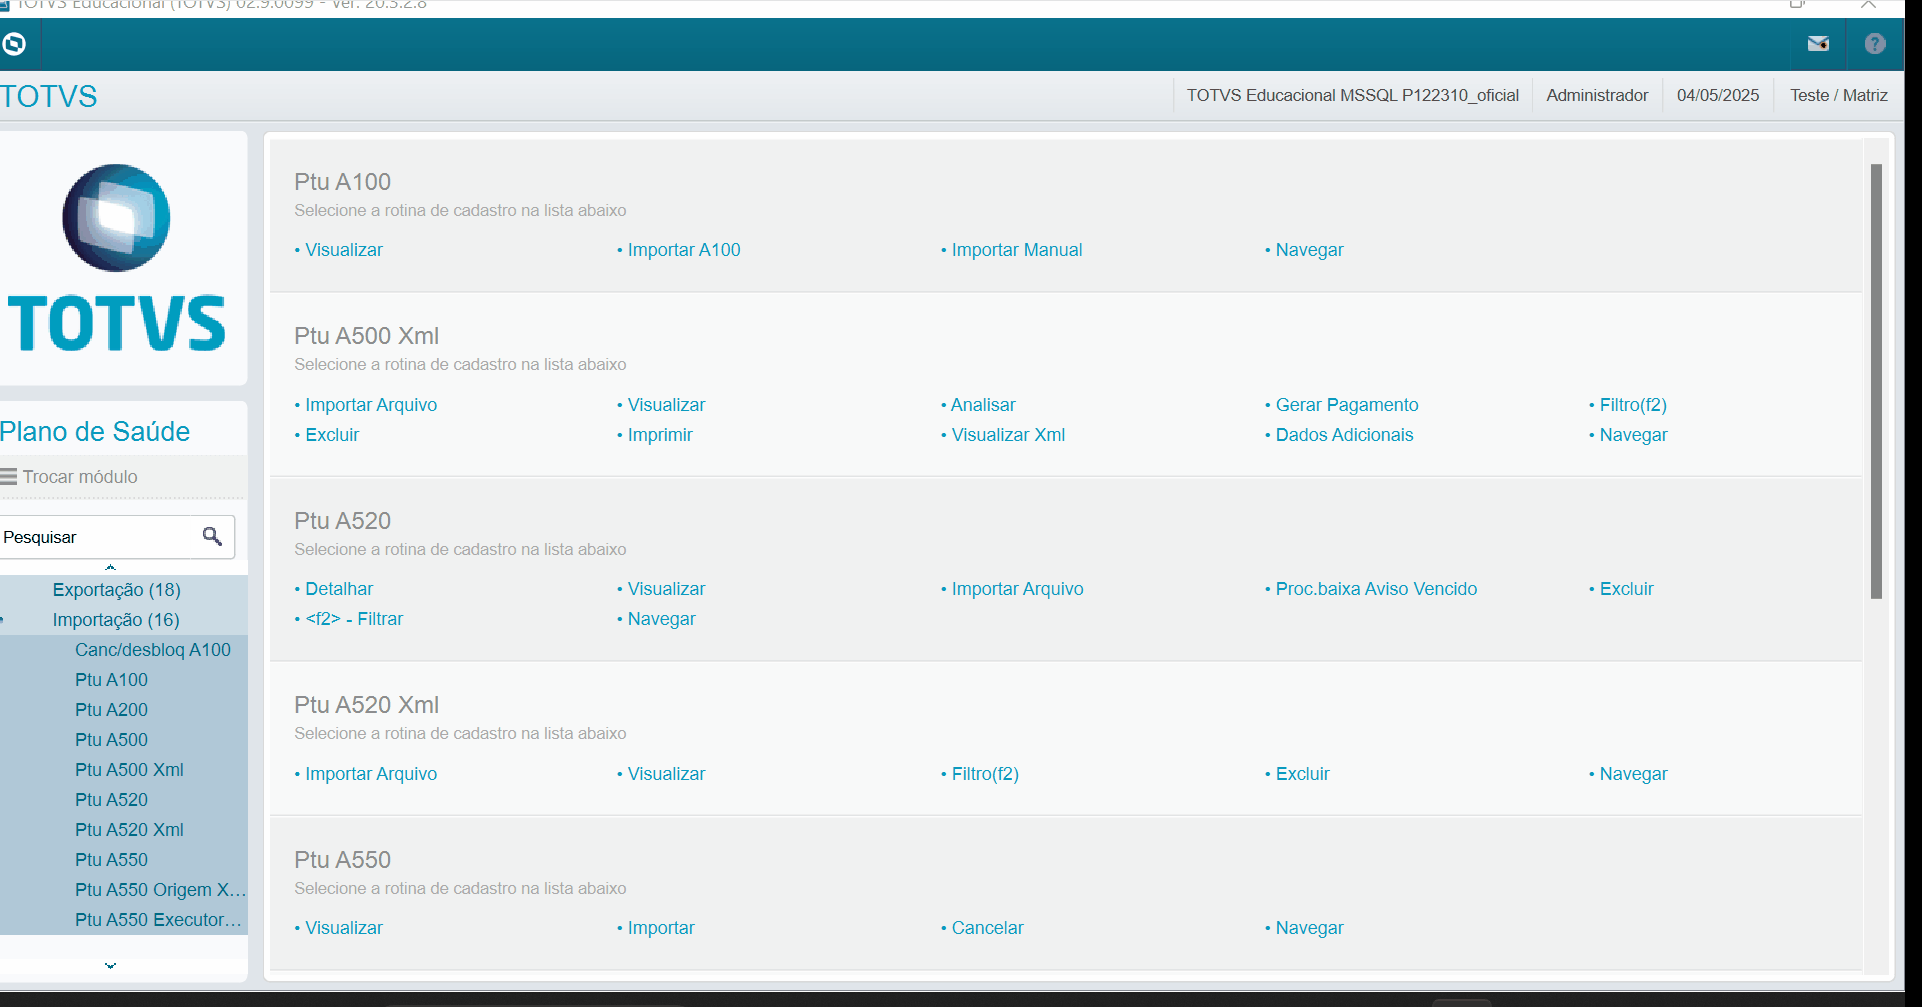Viewport: 1922px width, 1007px height.
Task: Click the TOTVS circular logo icon in top bar
Action: click(14, 44)
